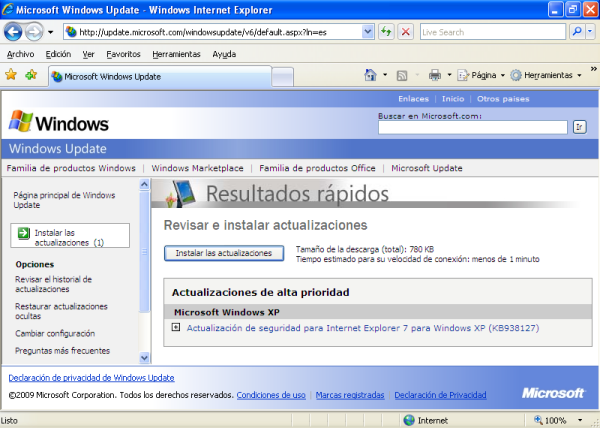Click the magnifier Search button
Viewport: 600px width, 428px height.
pos(578,32)
